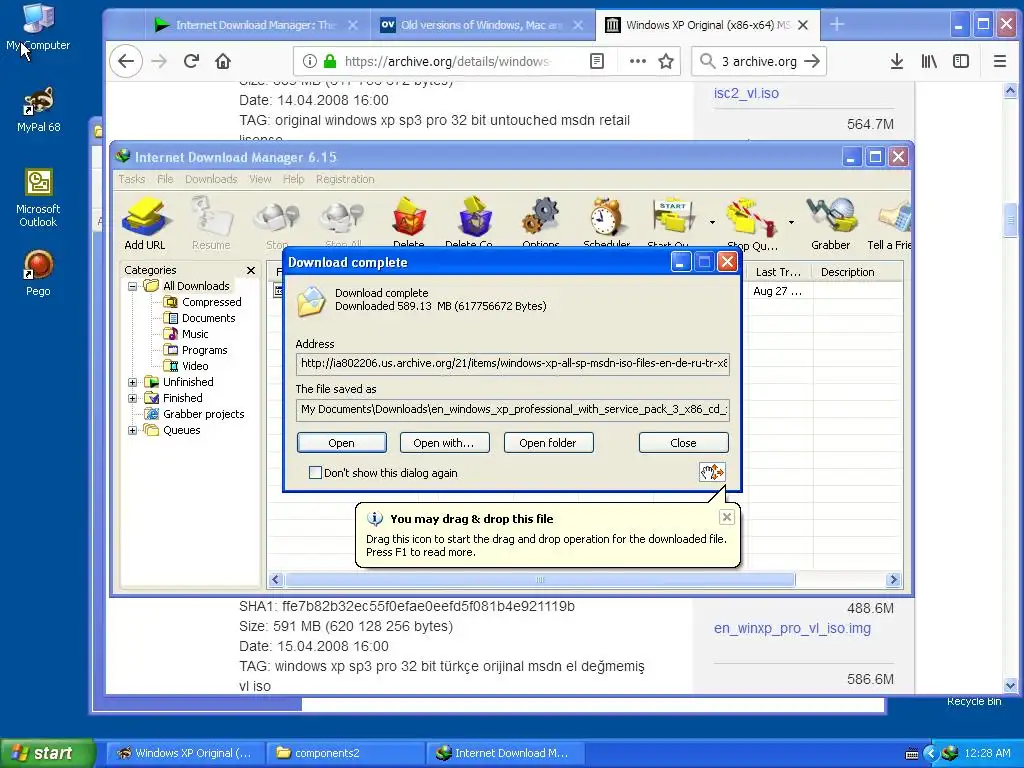
Task: Click the Add URL toolbar icon
Action: coord(145,223)
